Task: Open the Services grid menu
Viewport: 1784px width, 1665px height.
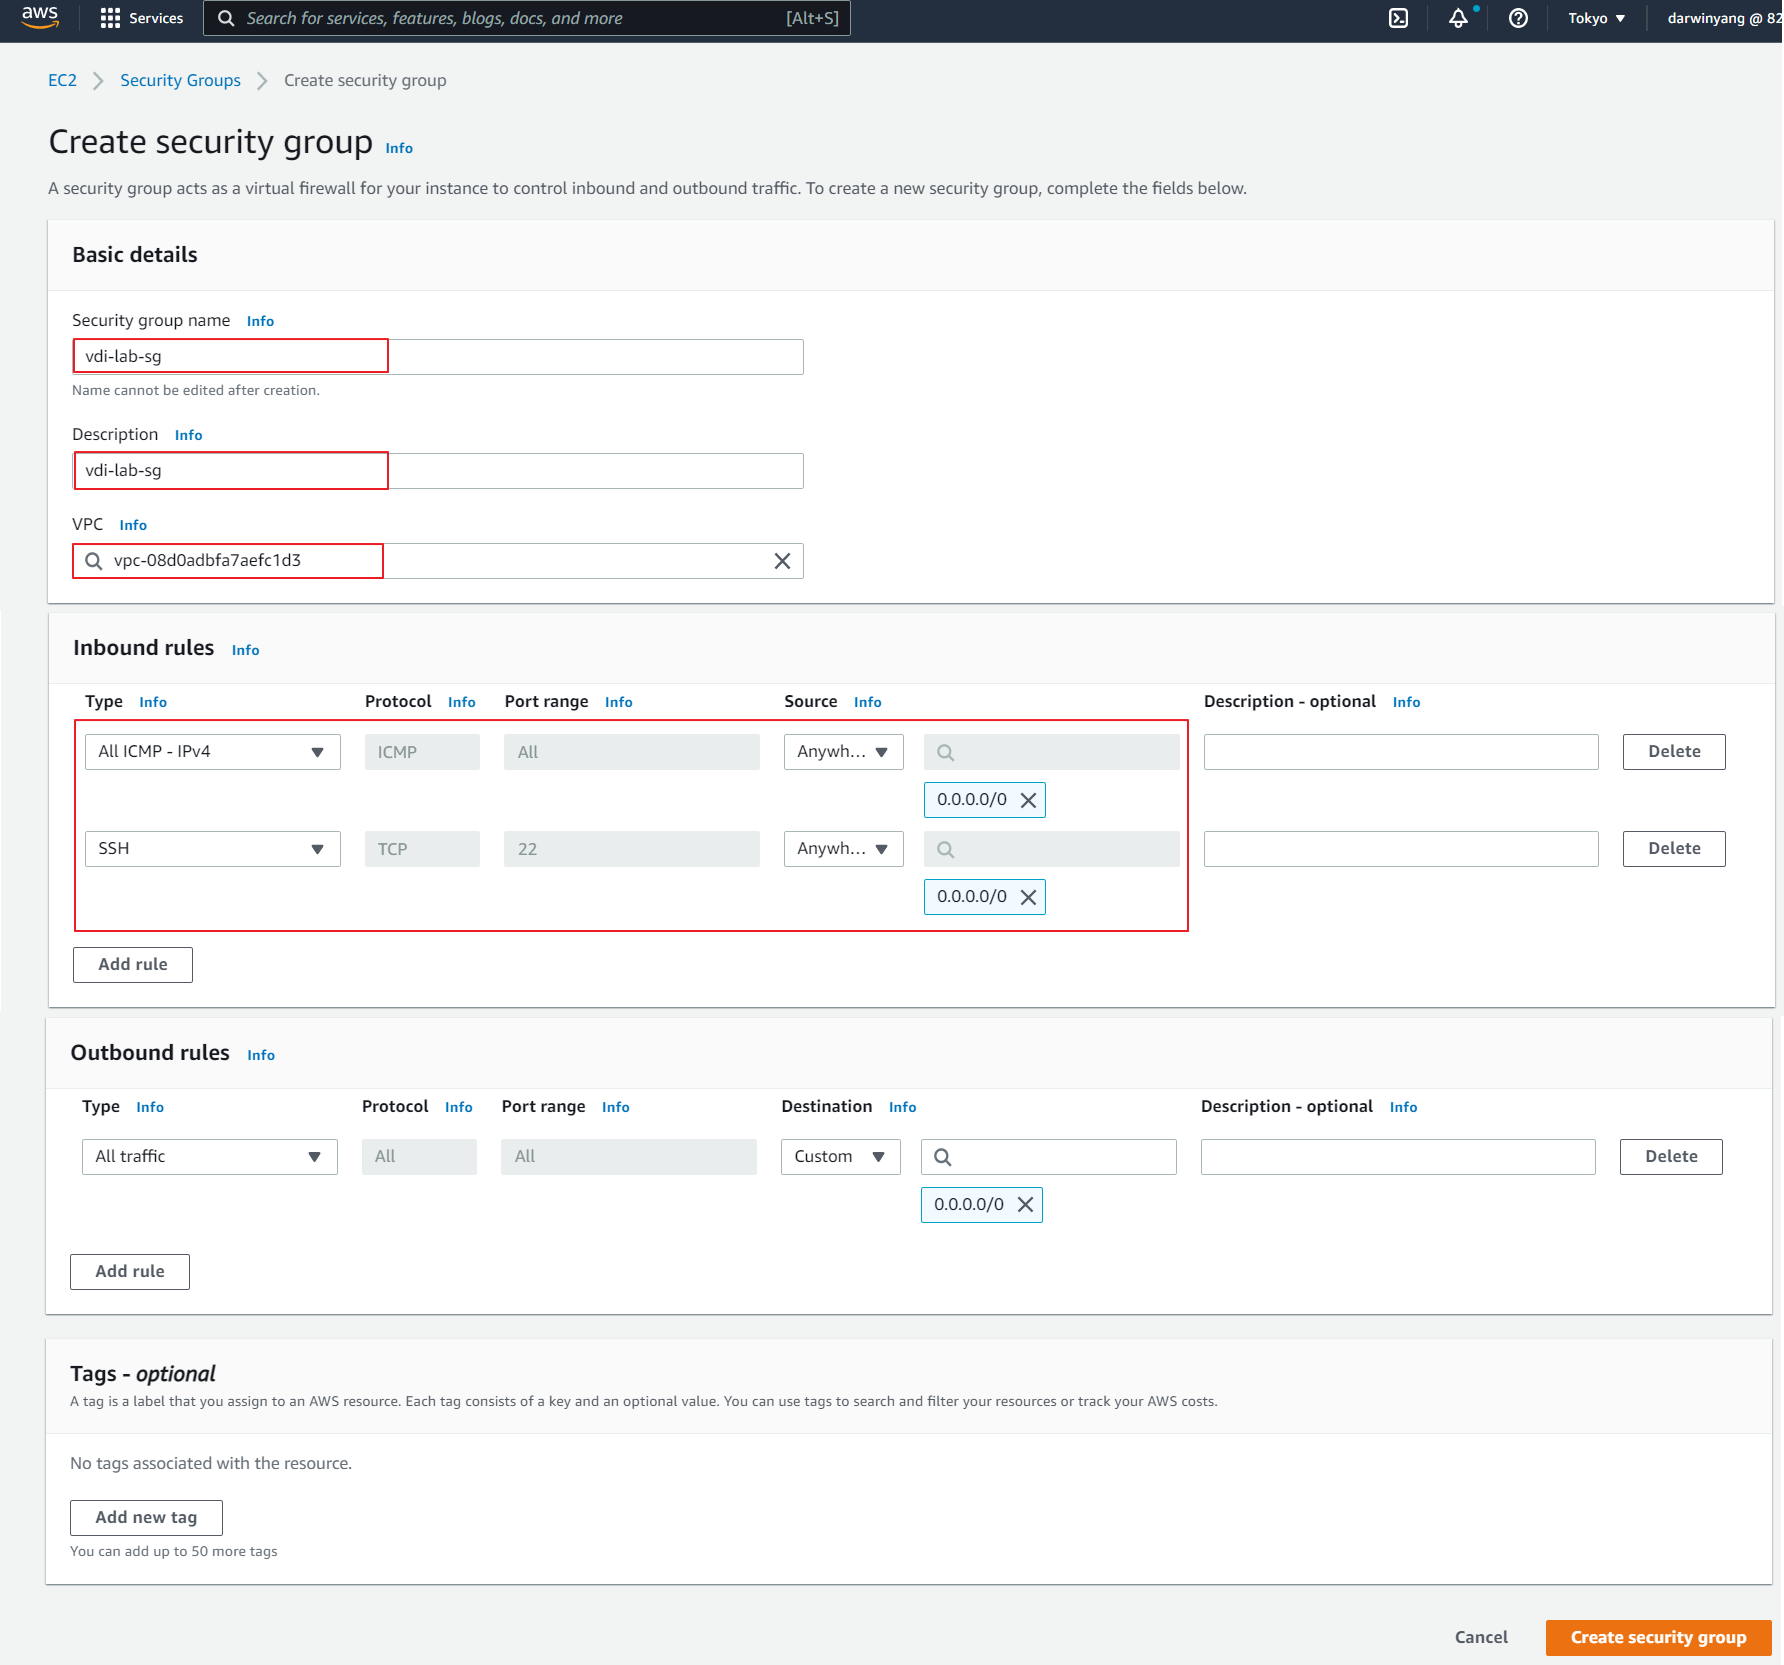Action: click(141, 18)
